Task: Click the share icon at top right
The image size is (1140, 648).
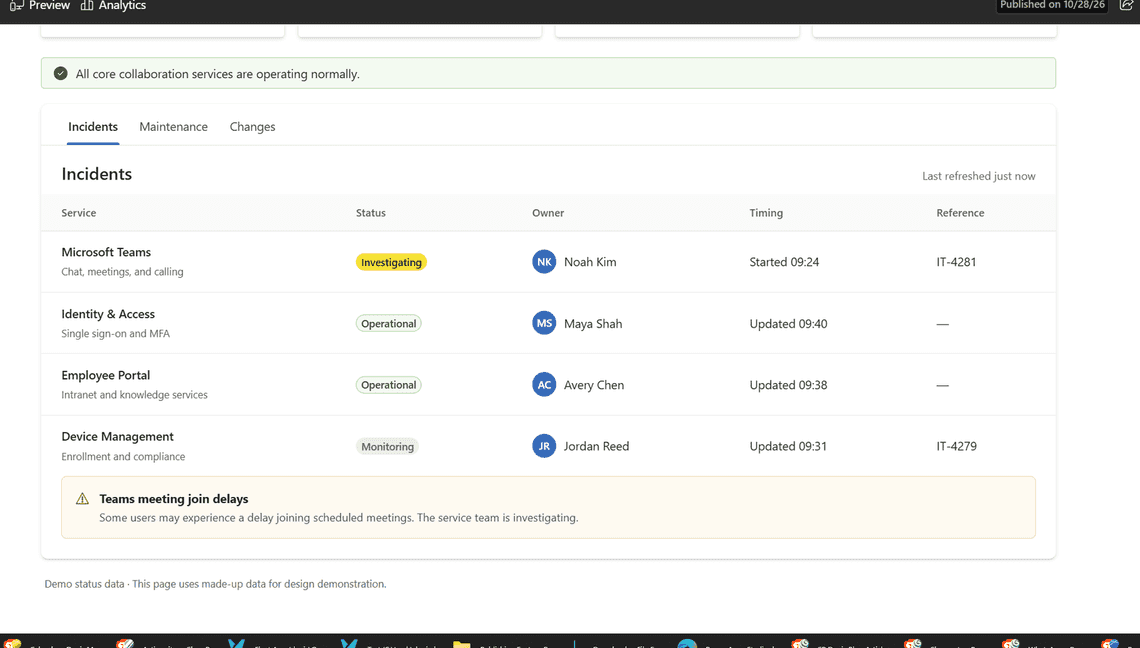Action: 1126,5
